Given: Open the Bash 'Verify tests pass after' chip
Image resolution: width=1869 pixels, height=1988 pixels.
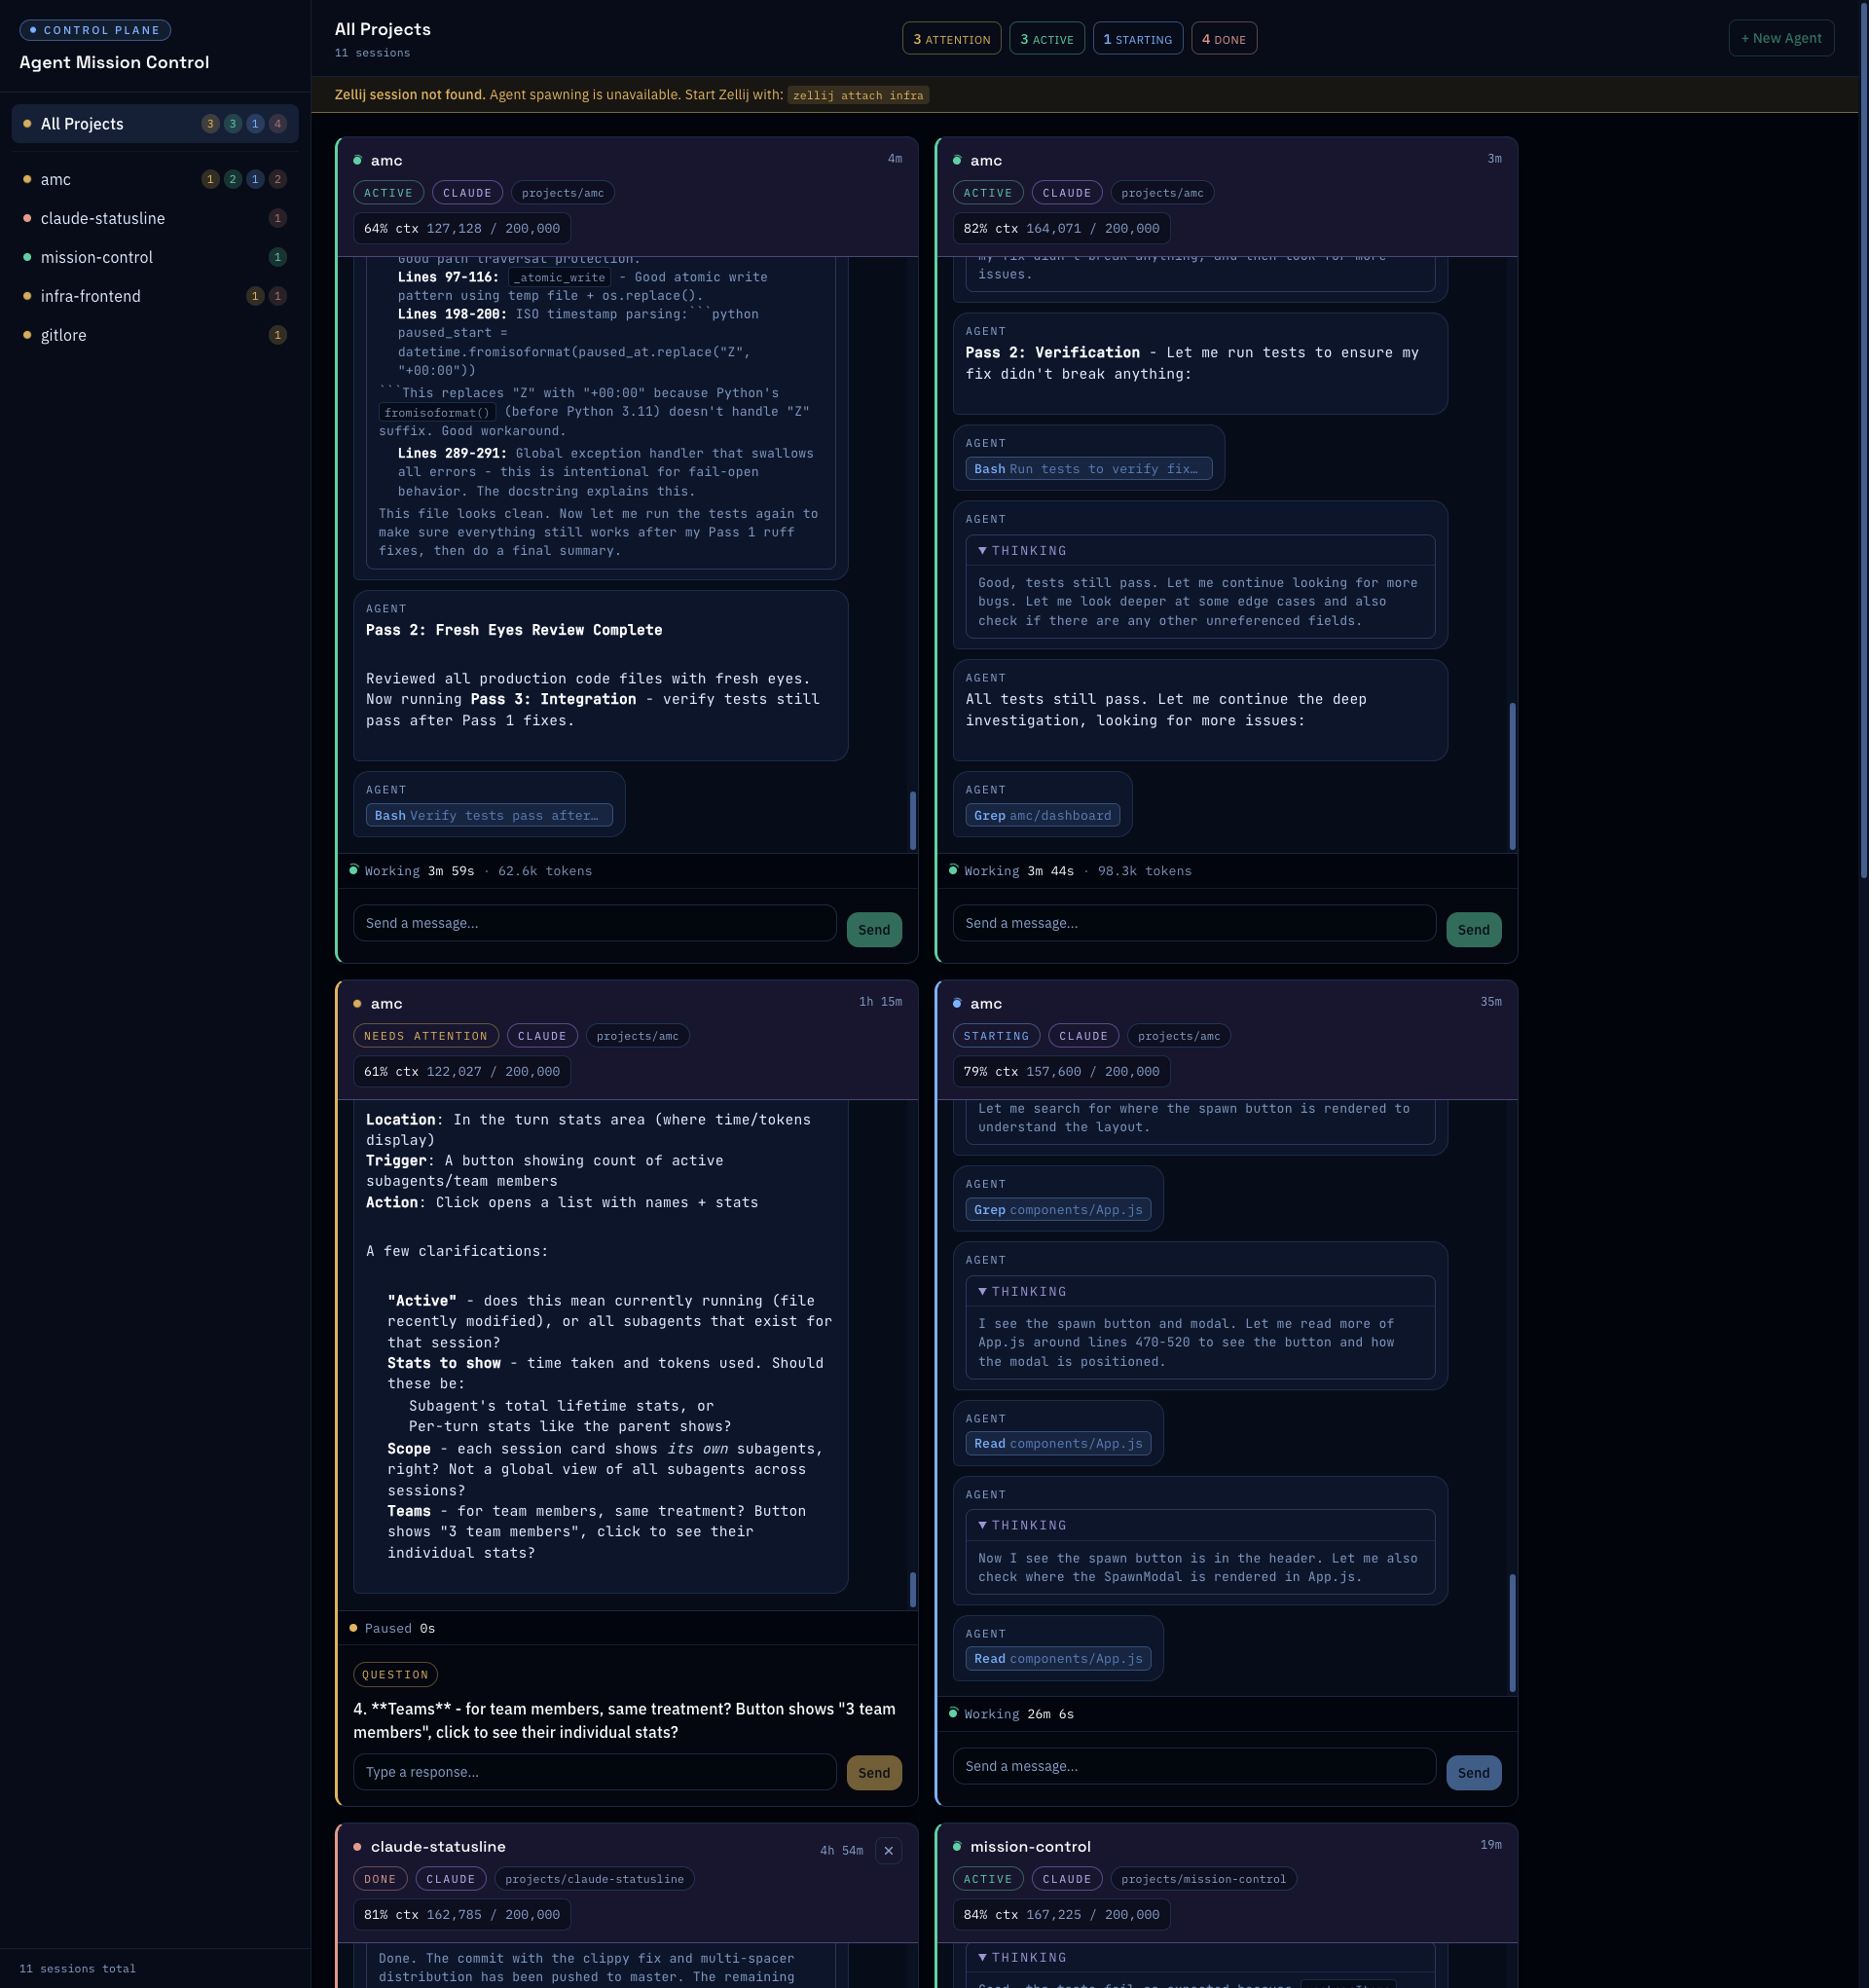Looking at the screenshot, I should click(x=488, y=815).
